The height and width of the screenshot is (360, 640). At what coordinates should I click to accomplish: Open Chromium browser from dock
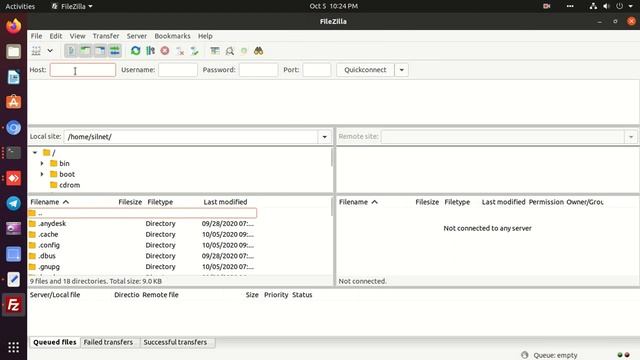click(13, 127)
